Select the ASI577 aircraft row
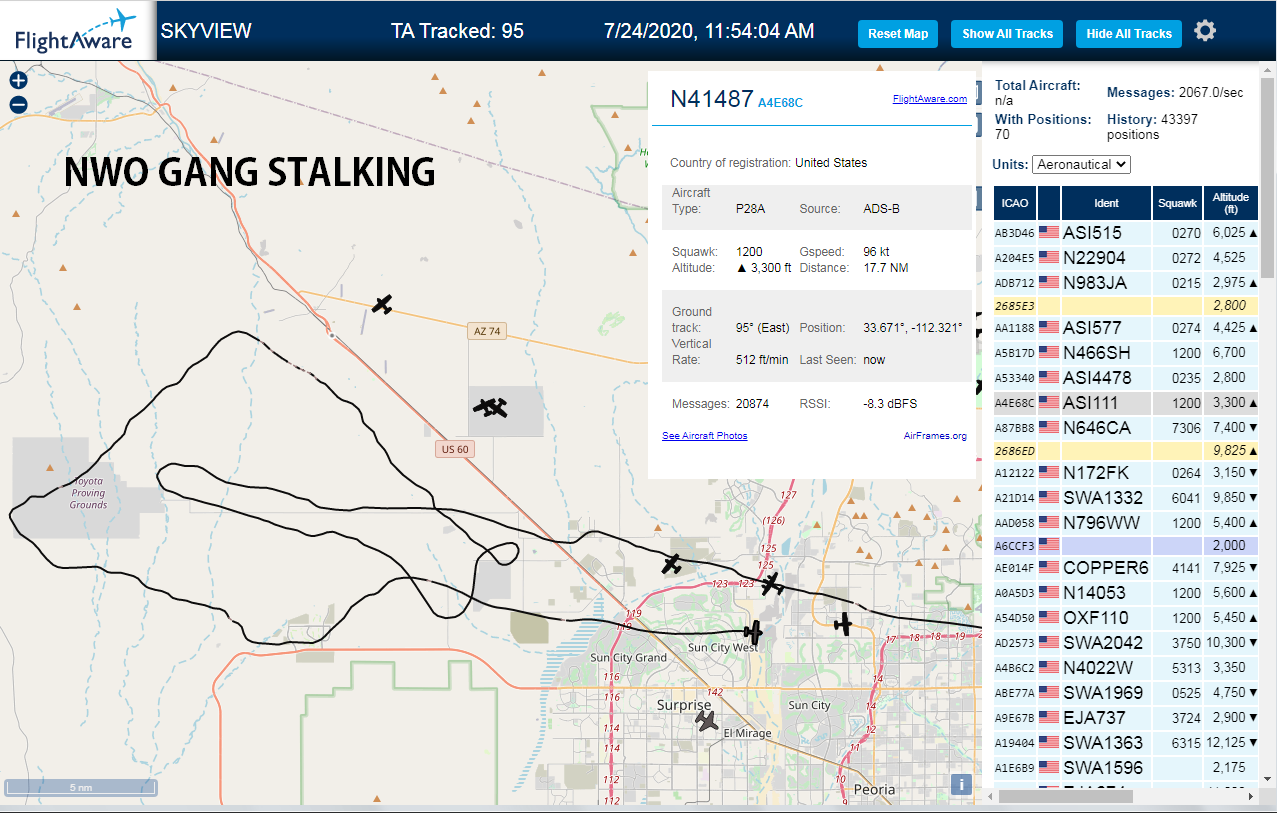The image size is (1277, 813). pos(1127,328)
